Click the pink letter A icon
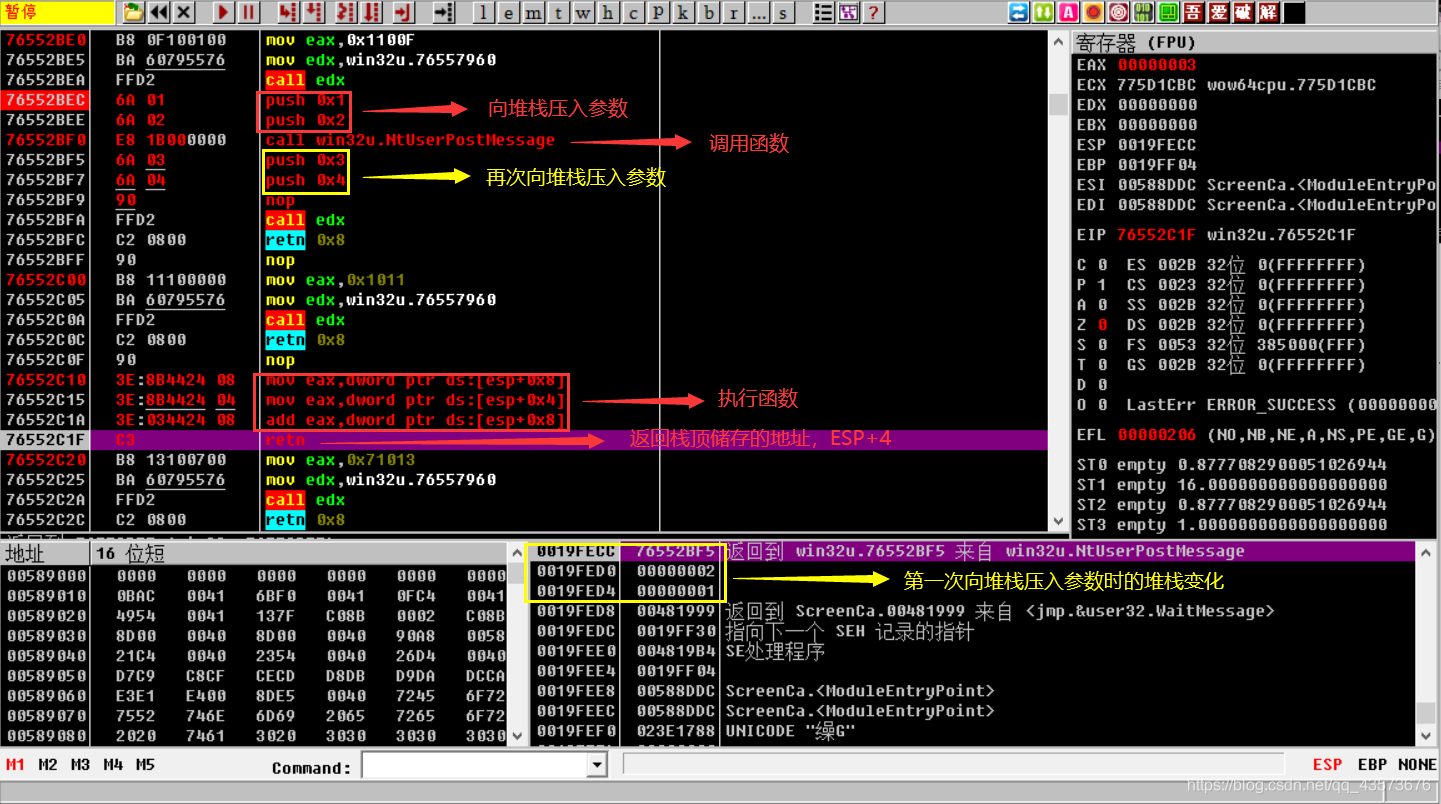 click(1069, 13)
